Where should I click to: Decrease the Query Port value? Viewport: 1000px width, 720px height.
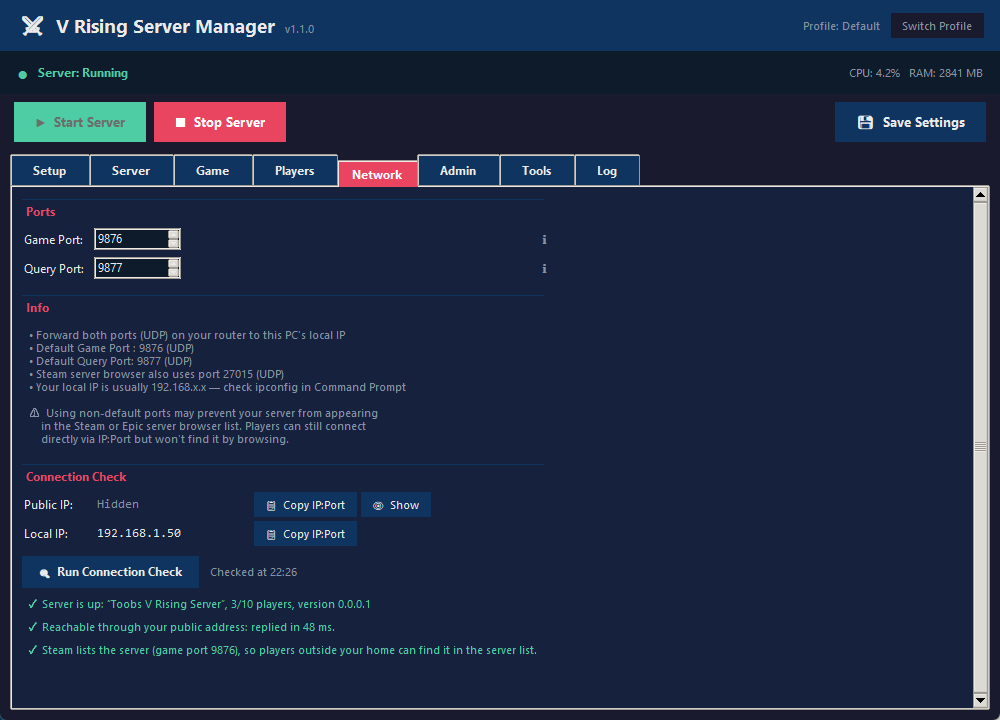click(173, 272)
